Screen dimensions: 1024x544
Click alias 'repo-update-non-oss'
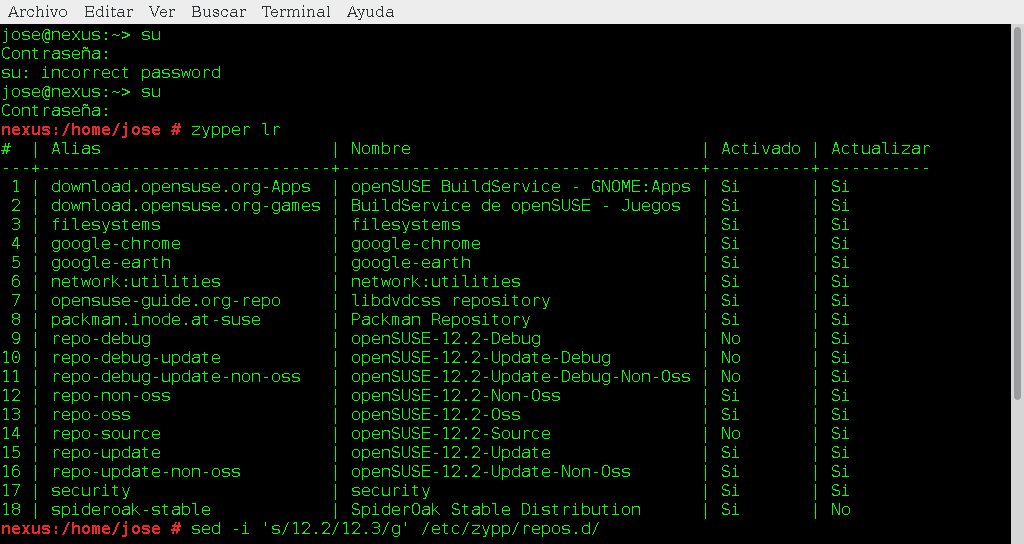click(x=146, y=471)
